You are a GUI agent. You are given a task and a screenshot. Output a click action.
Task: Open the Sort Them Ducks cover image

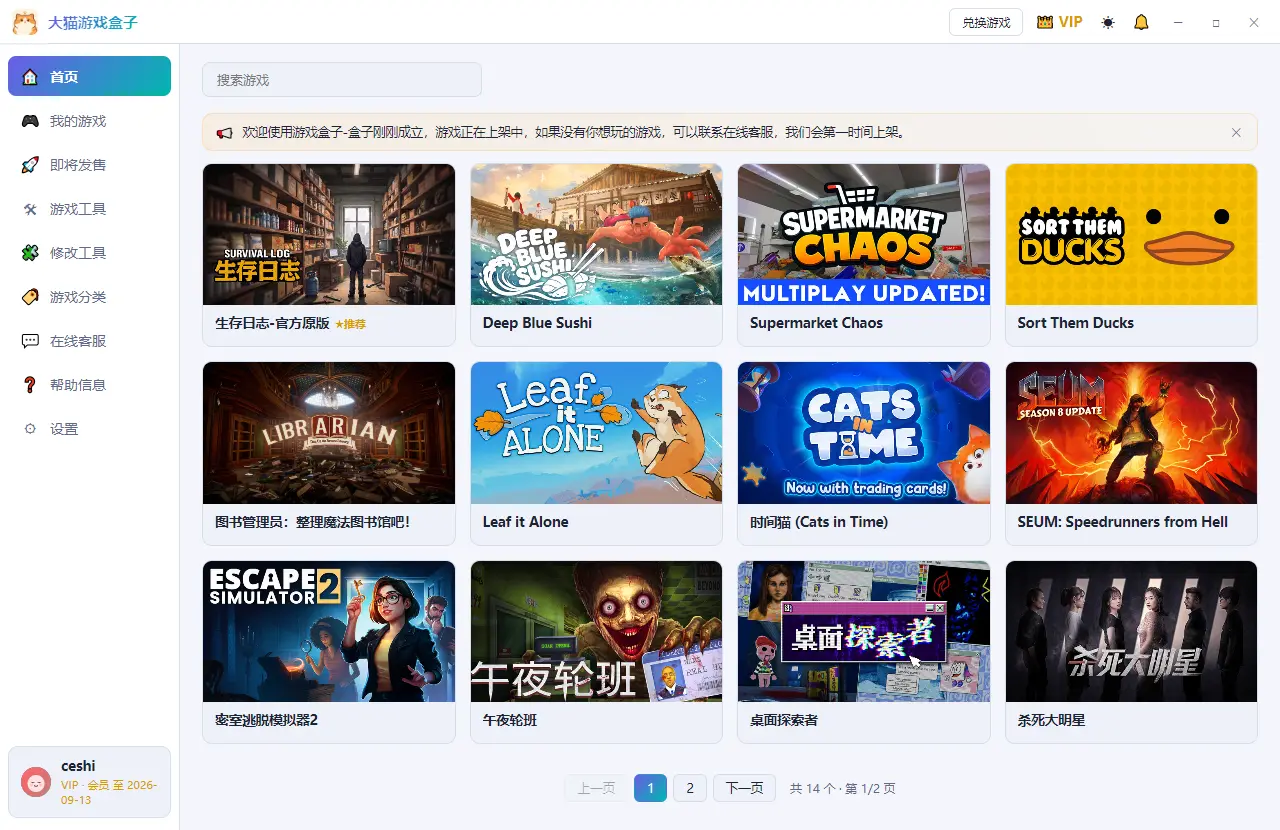1131,234
